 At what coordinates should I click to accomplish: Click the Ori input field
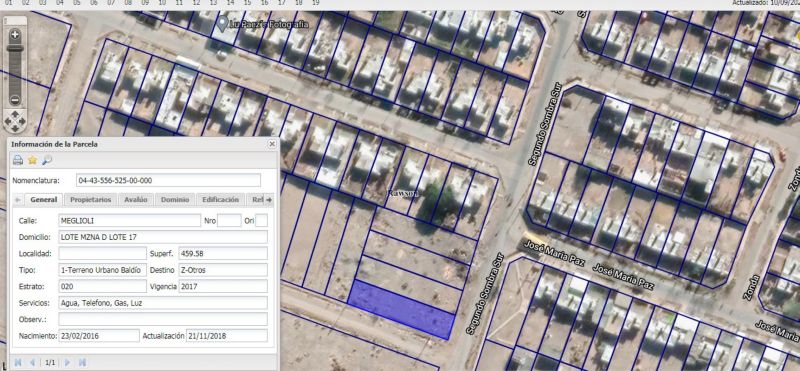pyautogui.click(x=261, y=220)
